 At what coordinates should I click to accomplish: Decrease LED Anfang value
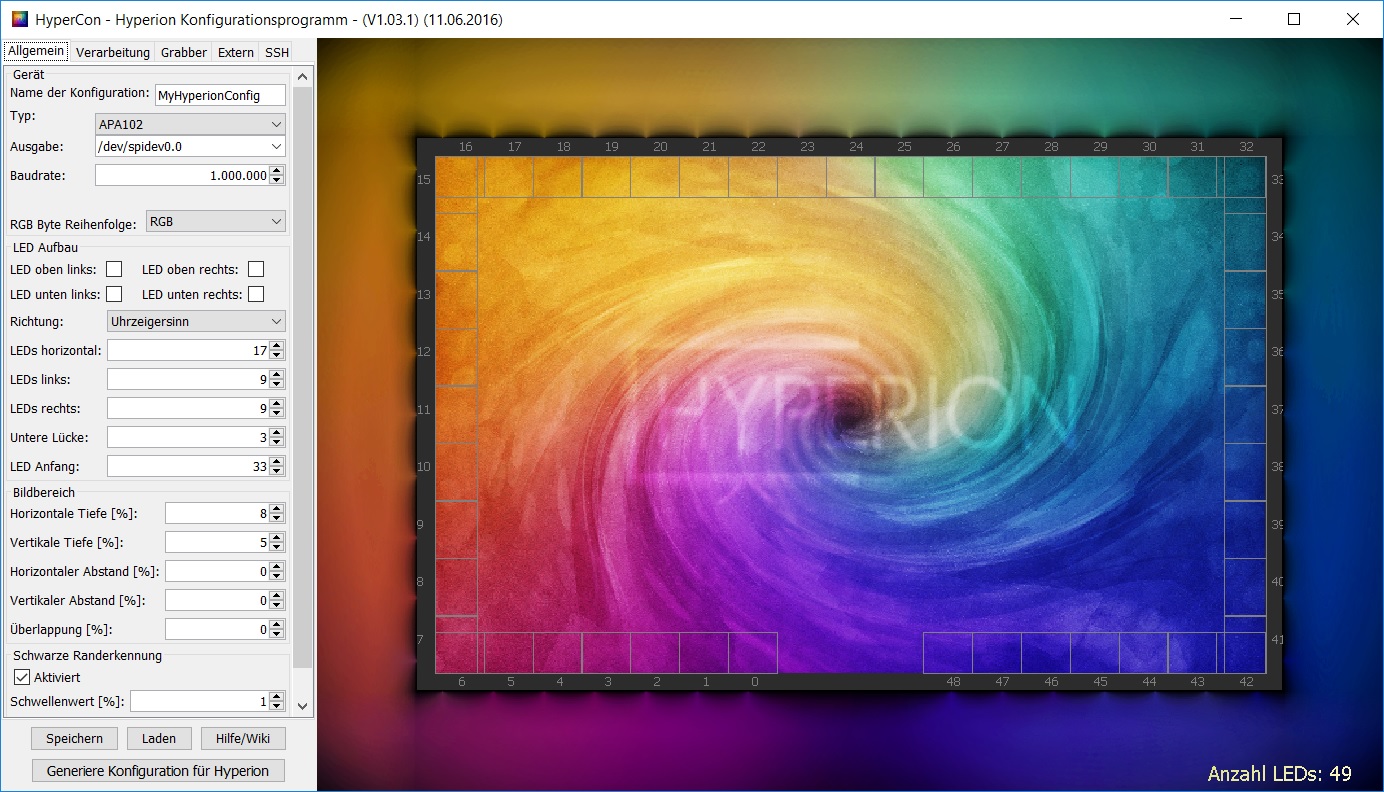click(x=277, y=471)
